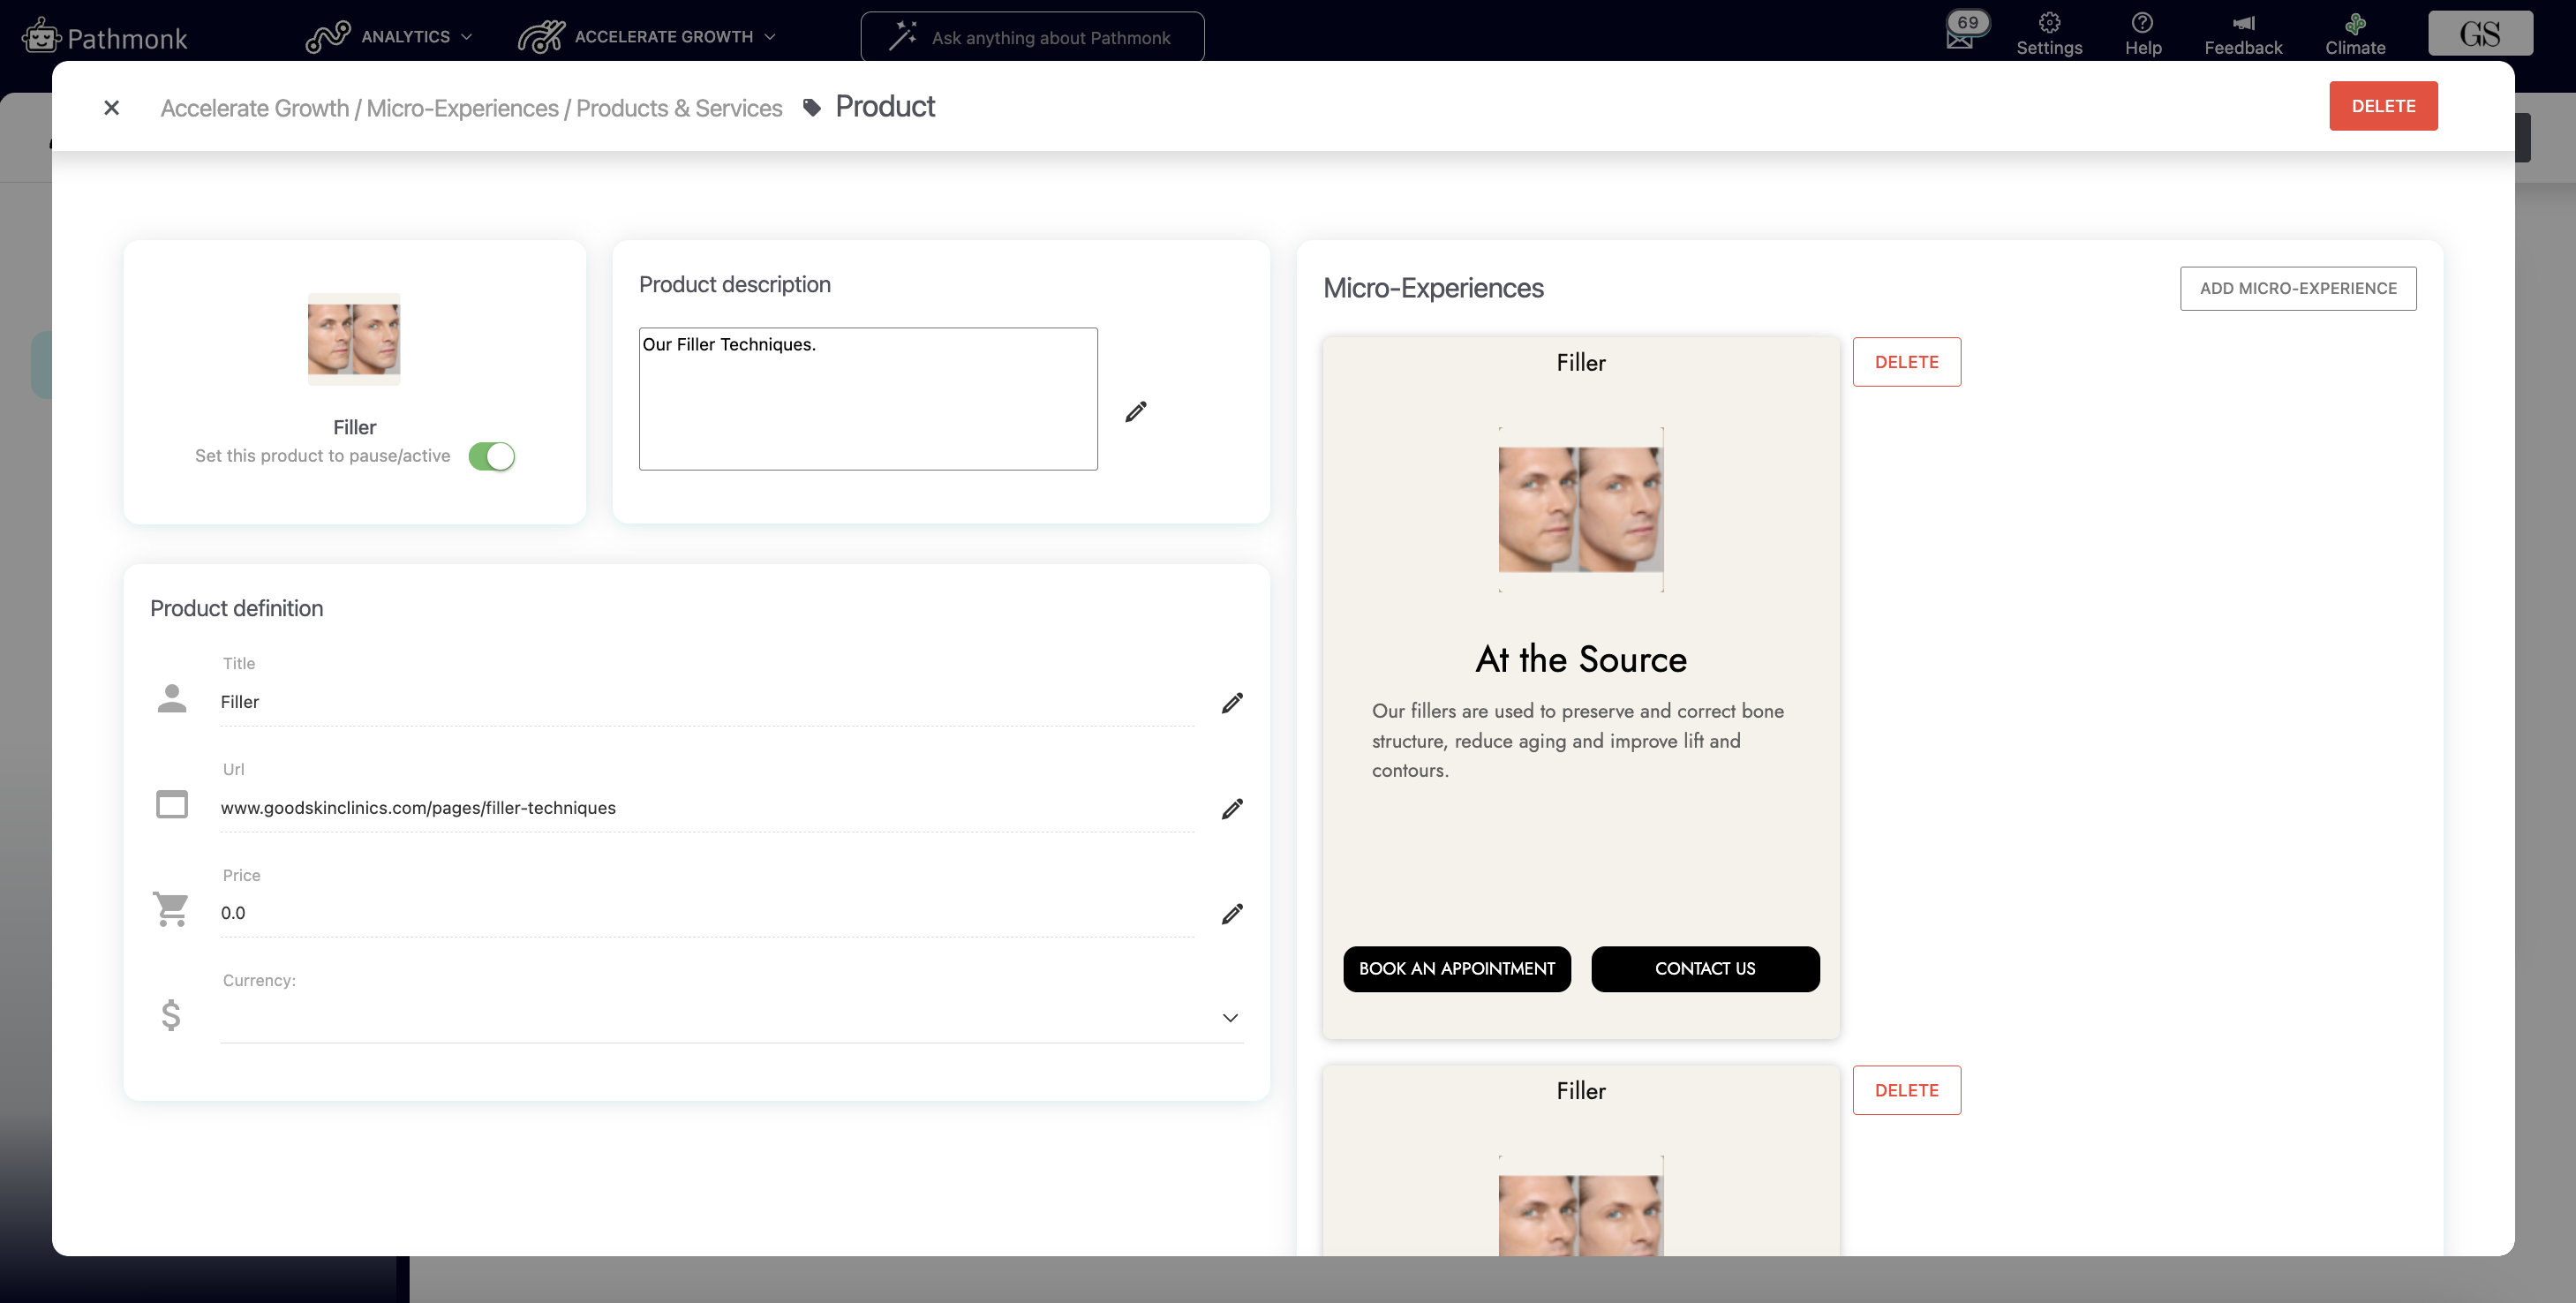2576x1303 pixels.
Task: Go to Products & Services breadcrumb
Action: 678,108
